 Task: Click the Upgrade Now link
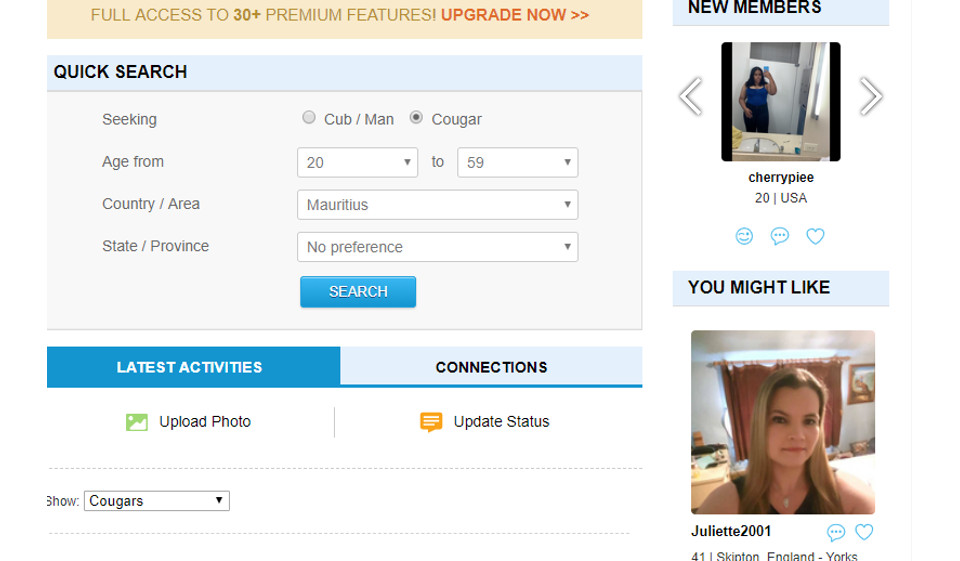click(x=514, y=15)
